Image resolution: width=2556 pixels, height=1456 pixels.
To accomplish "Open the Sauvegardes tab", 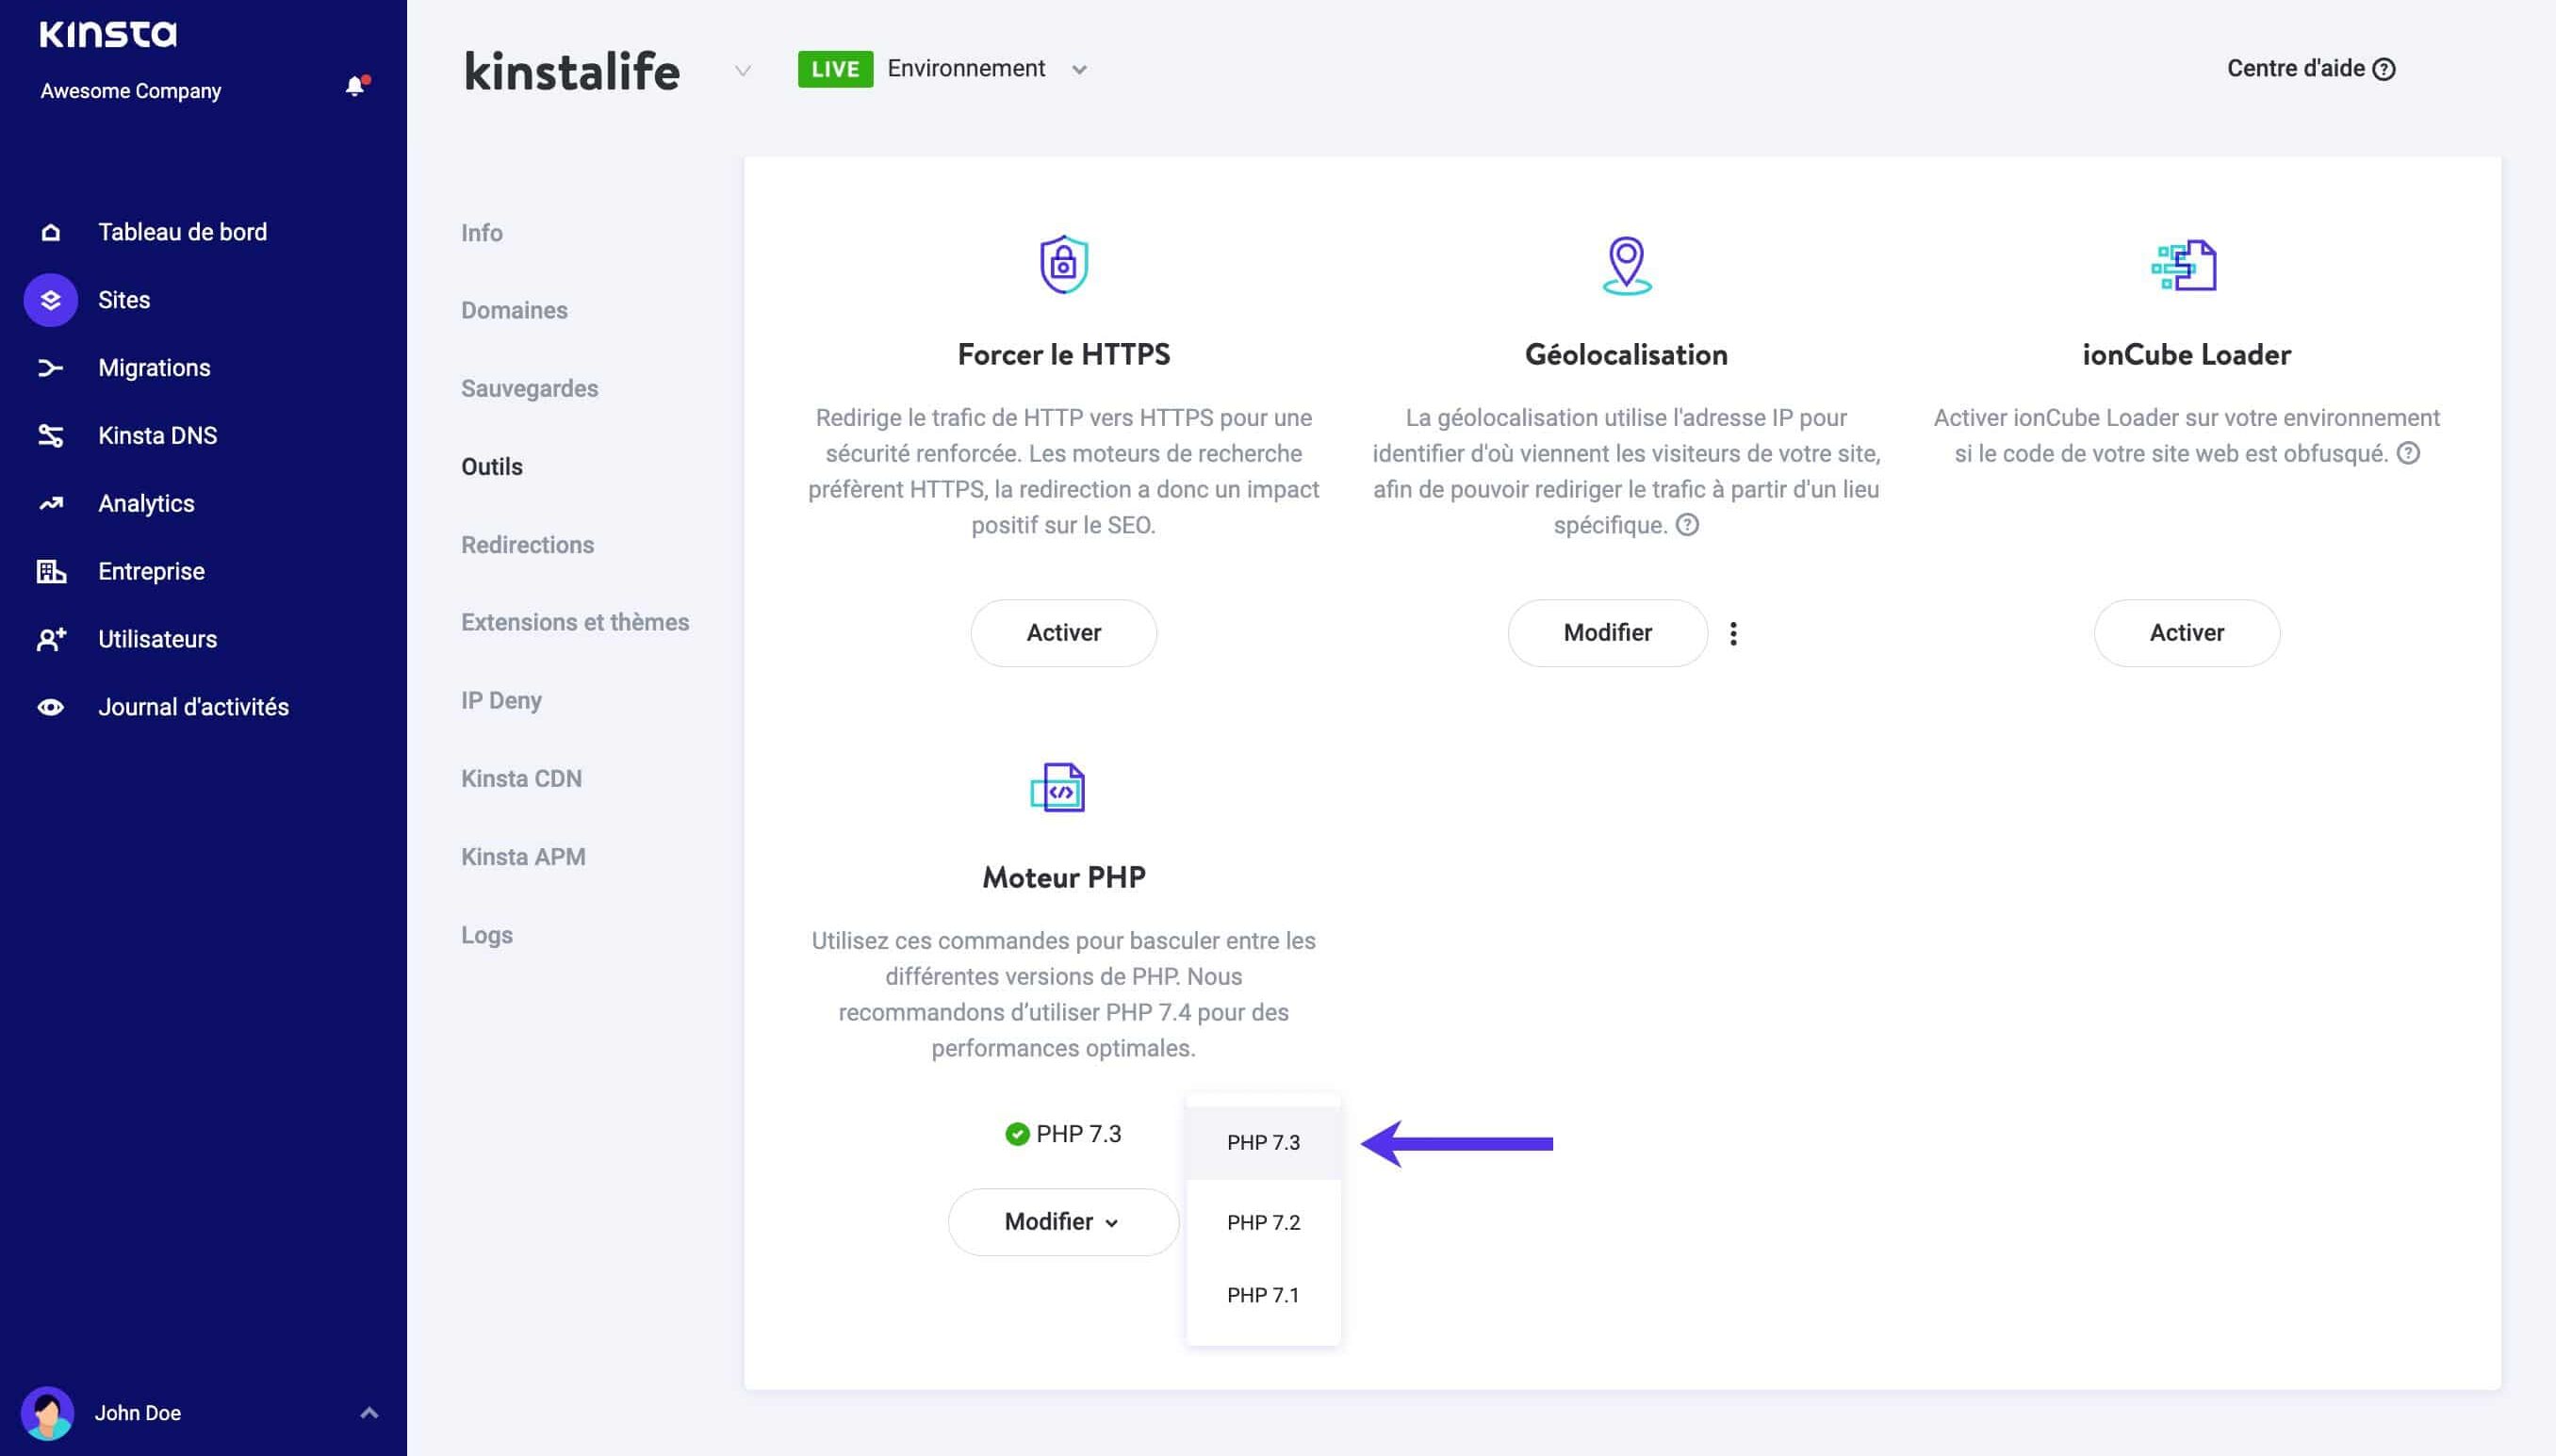I will click(529, 389).
